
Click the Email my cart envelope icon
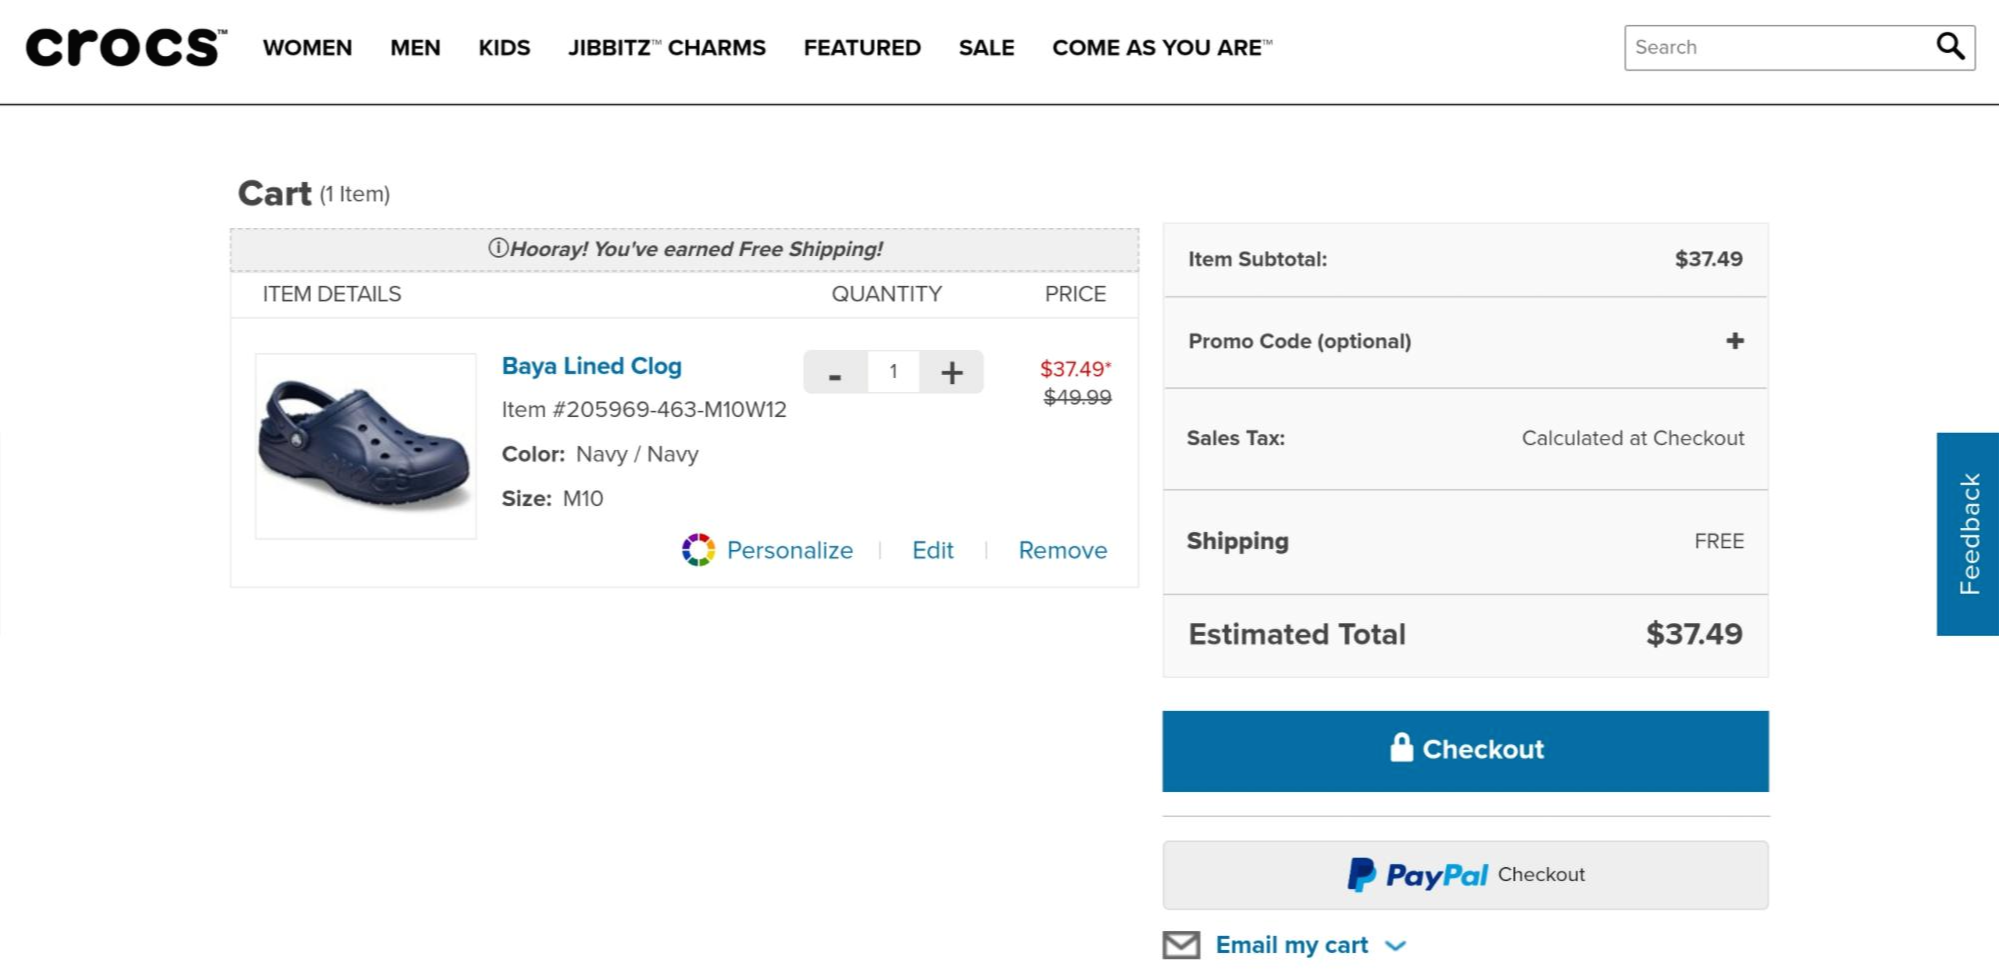coord(1181,945)
